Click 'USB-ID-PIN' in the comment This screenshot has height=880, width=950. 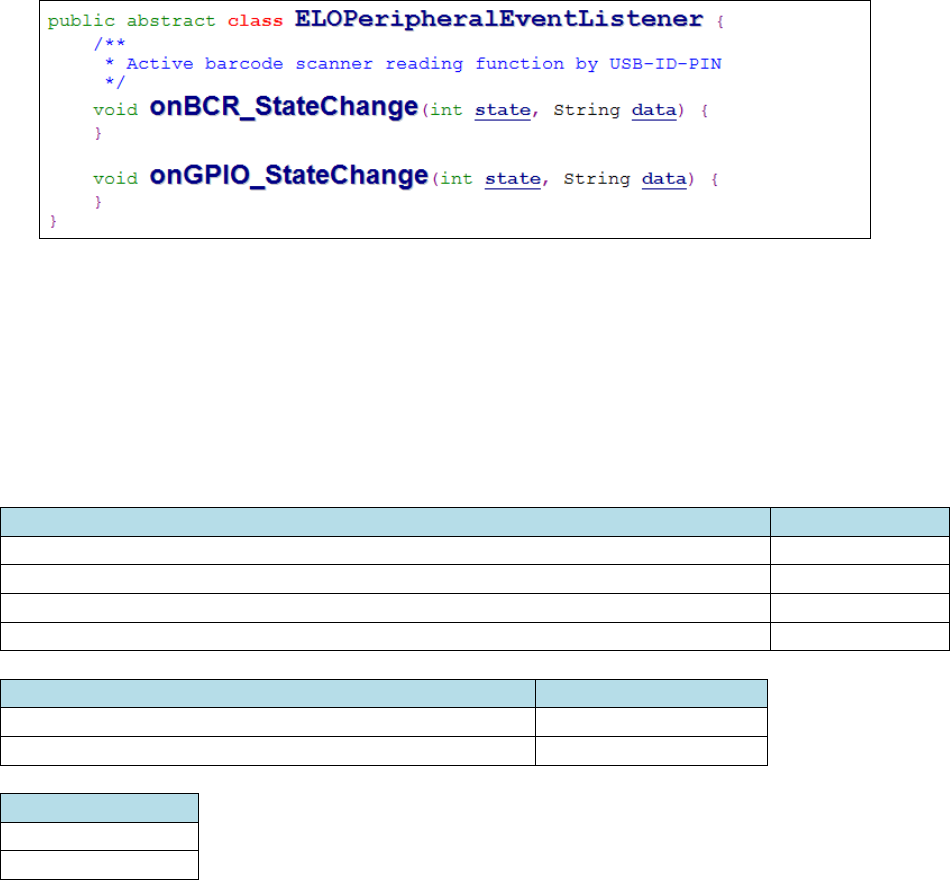pyautogui.click(x=665, y=64)
